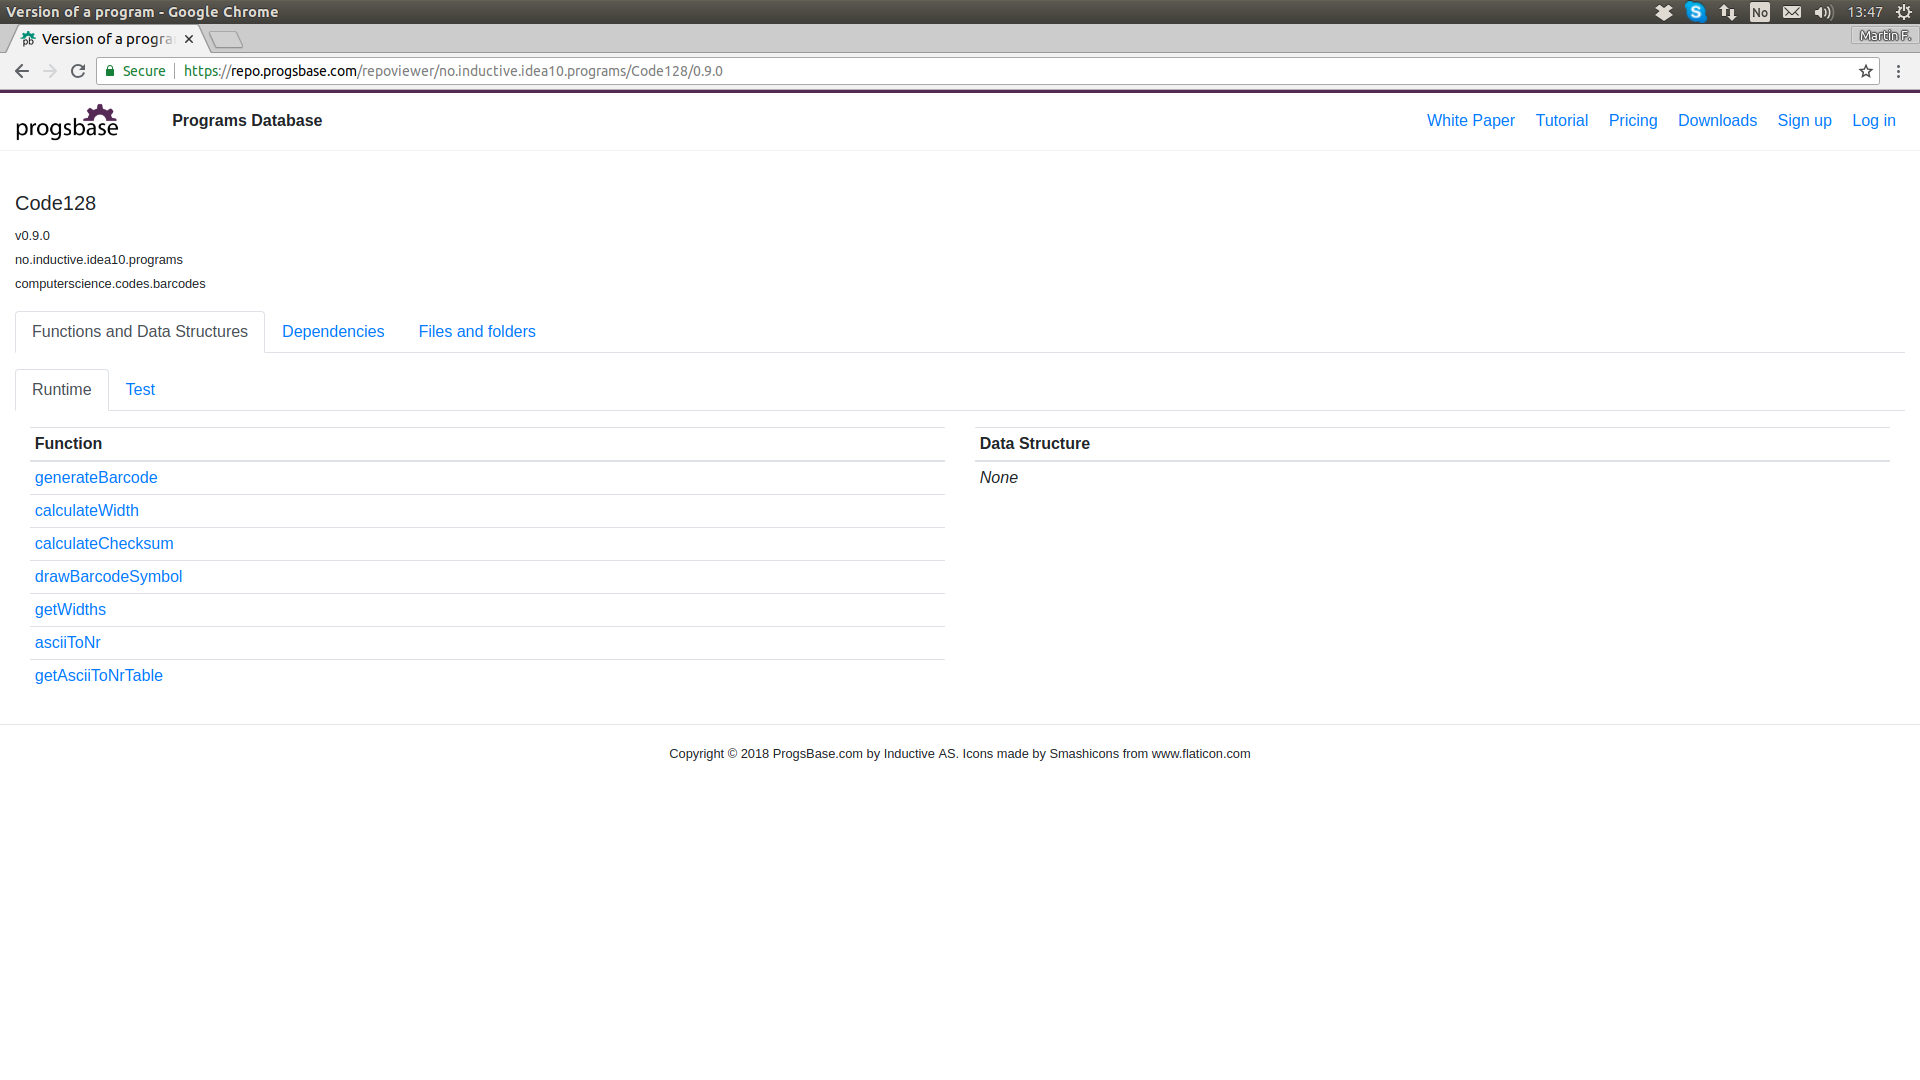The height and width of the screenshot is (1080, 1920).
Task: Click the Dropbox tray icon
Action: (1664, 12)
